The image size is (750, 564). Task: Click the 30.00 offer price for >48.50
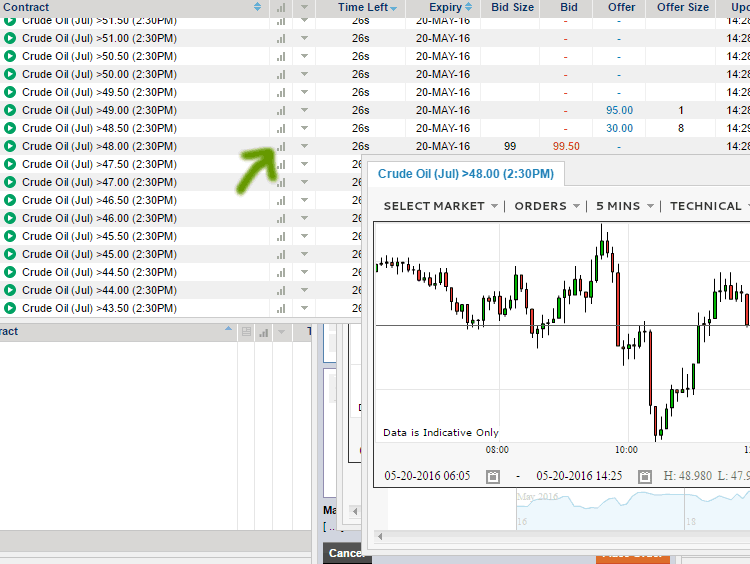click(619, 128)
